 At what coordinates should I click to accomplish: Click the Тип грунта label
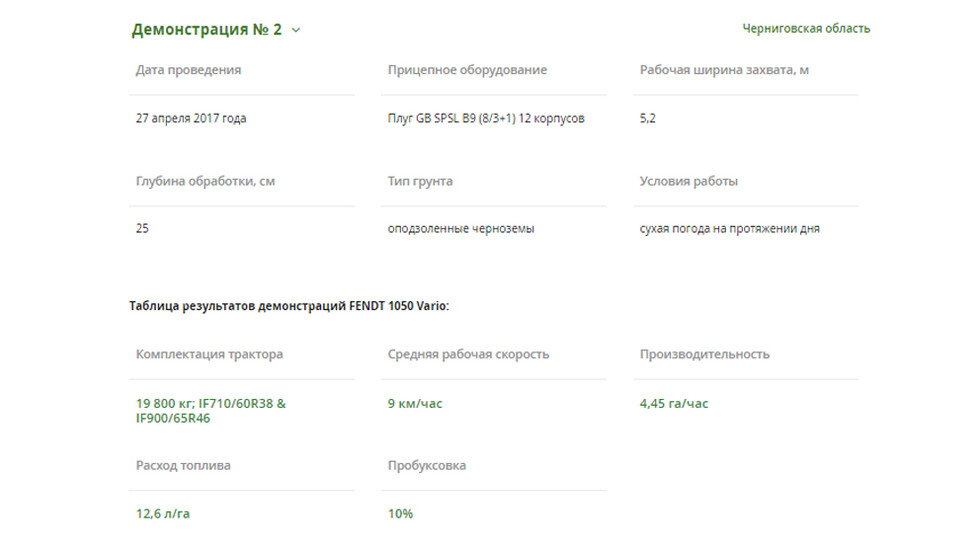pyautogui.click(x=420, y=181)
